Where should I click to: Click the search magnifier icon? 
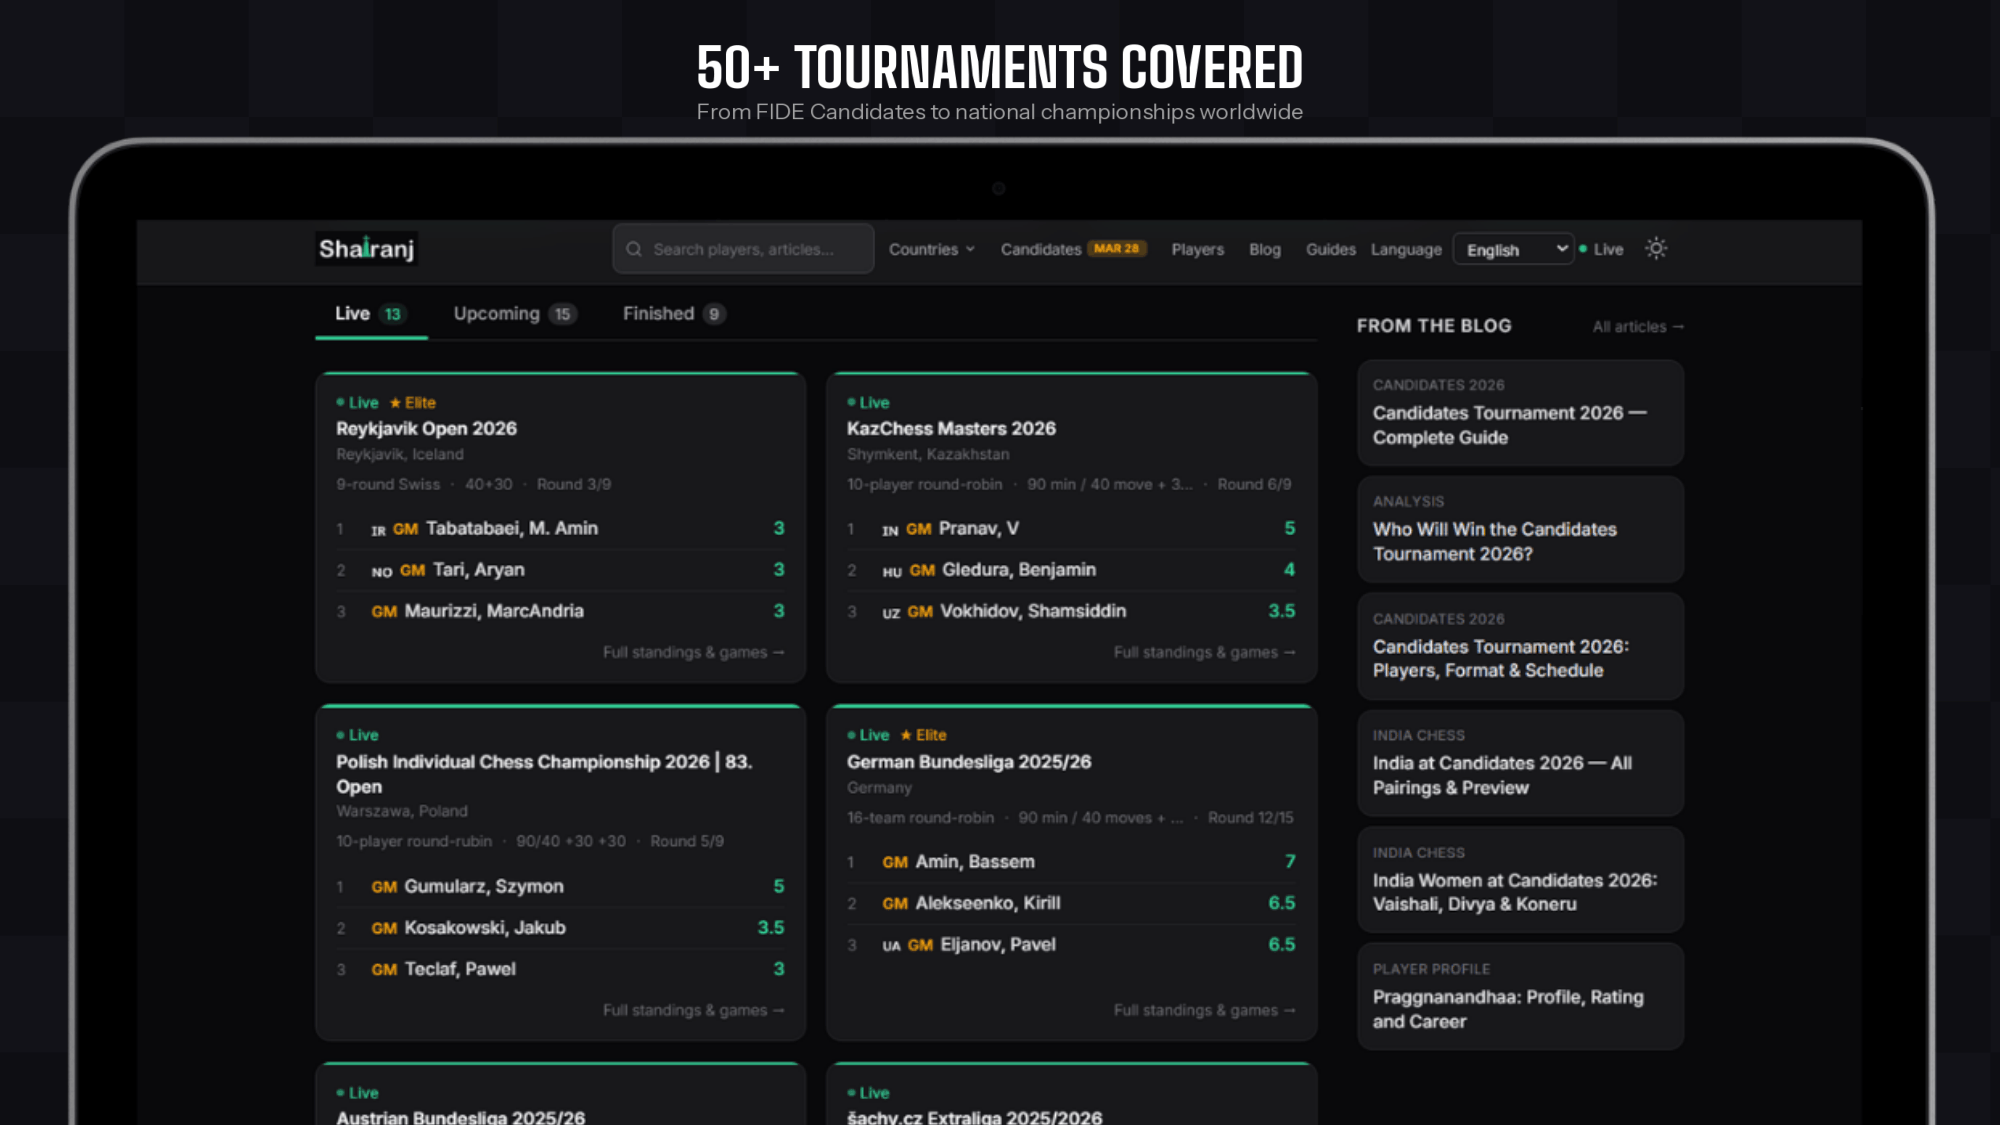click(x=634, y=249)
